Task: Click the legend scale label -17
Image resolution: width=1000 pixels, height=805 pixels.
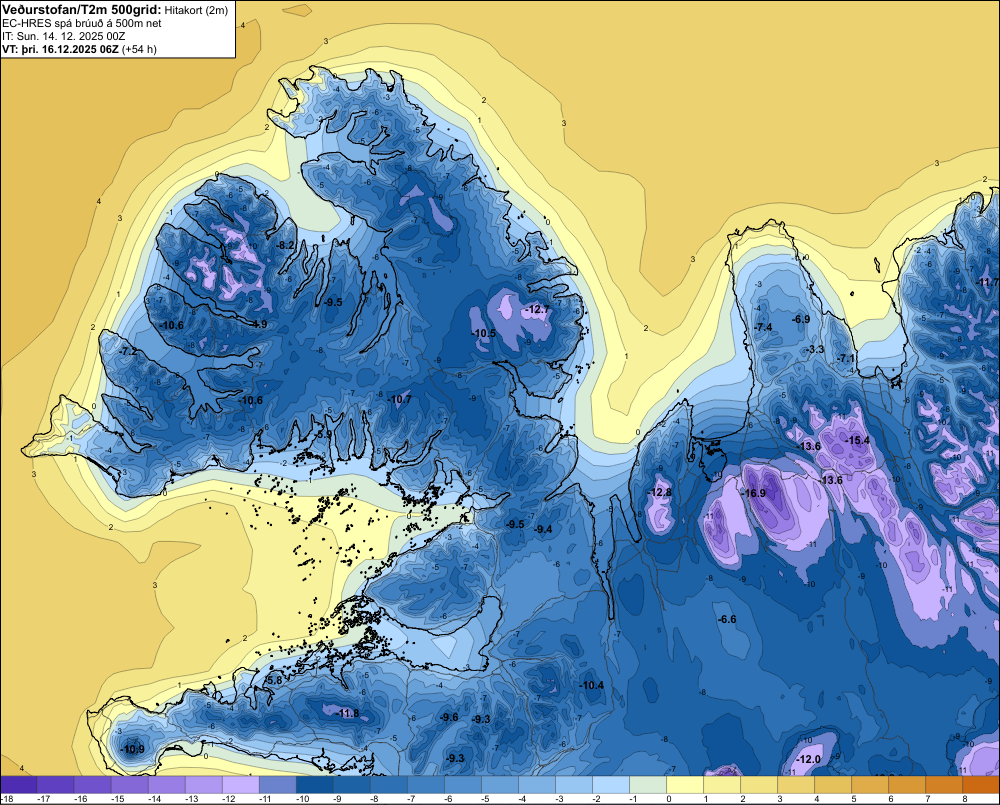Action: coord(44,799)
